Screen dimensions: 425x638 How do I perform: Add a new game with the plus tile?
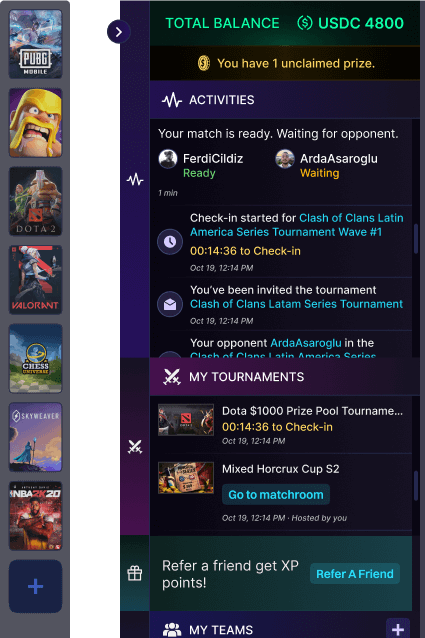35,586
